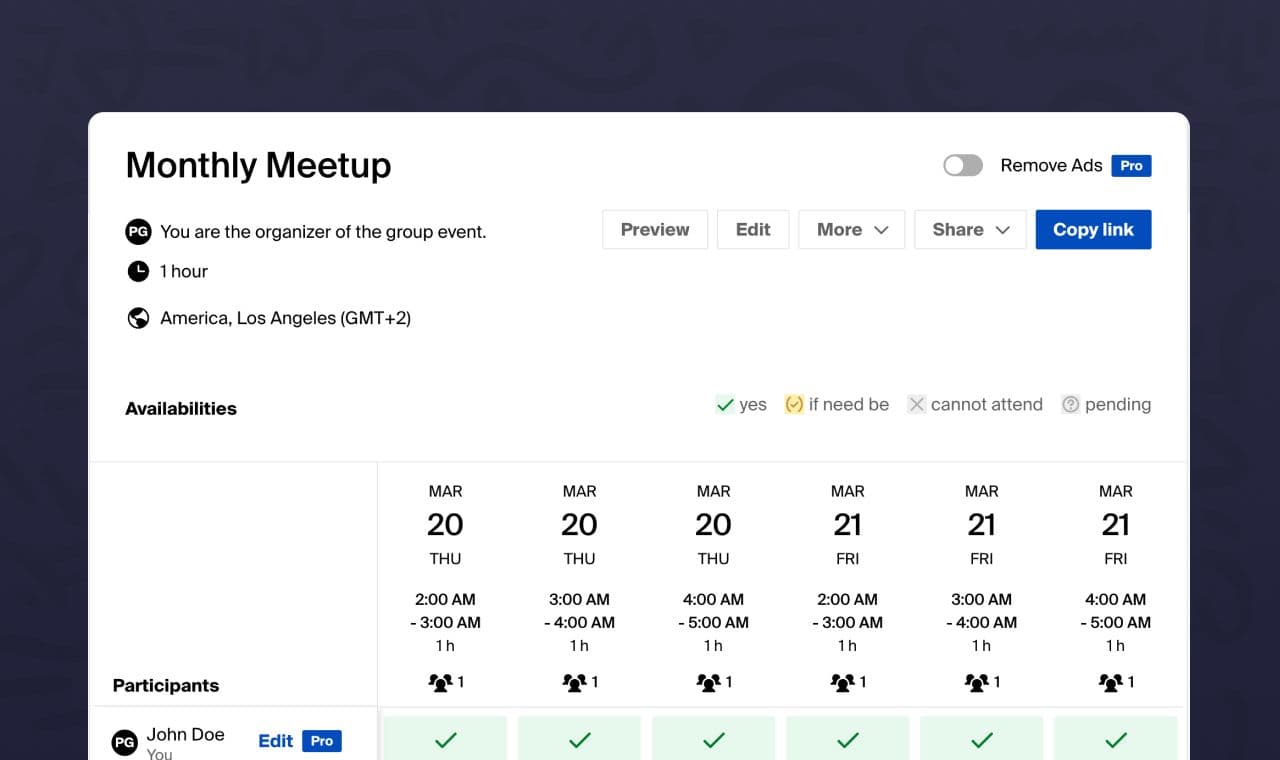Toggle the Remove Ads switch
This screenshot has height=760, width=1280.
tap(963, 166)
